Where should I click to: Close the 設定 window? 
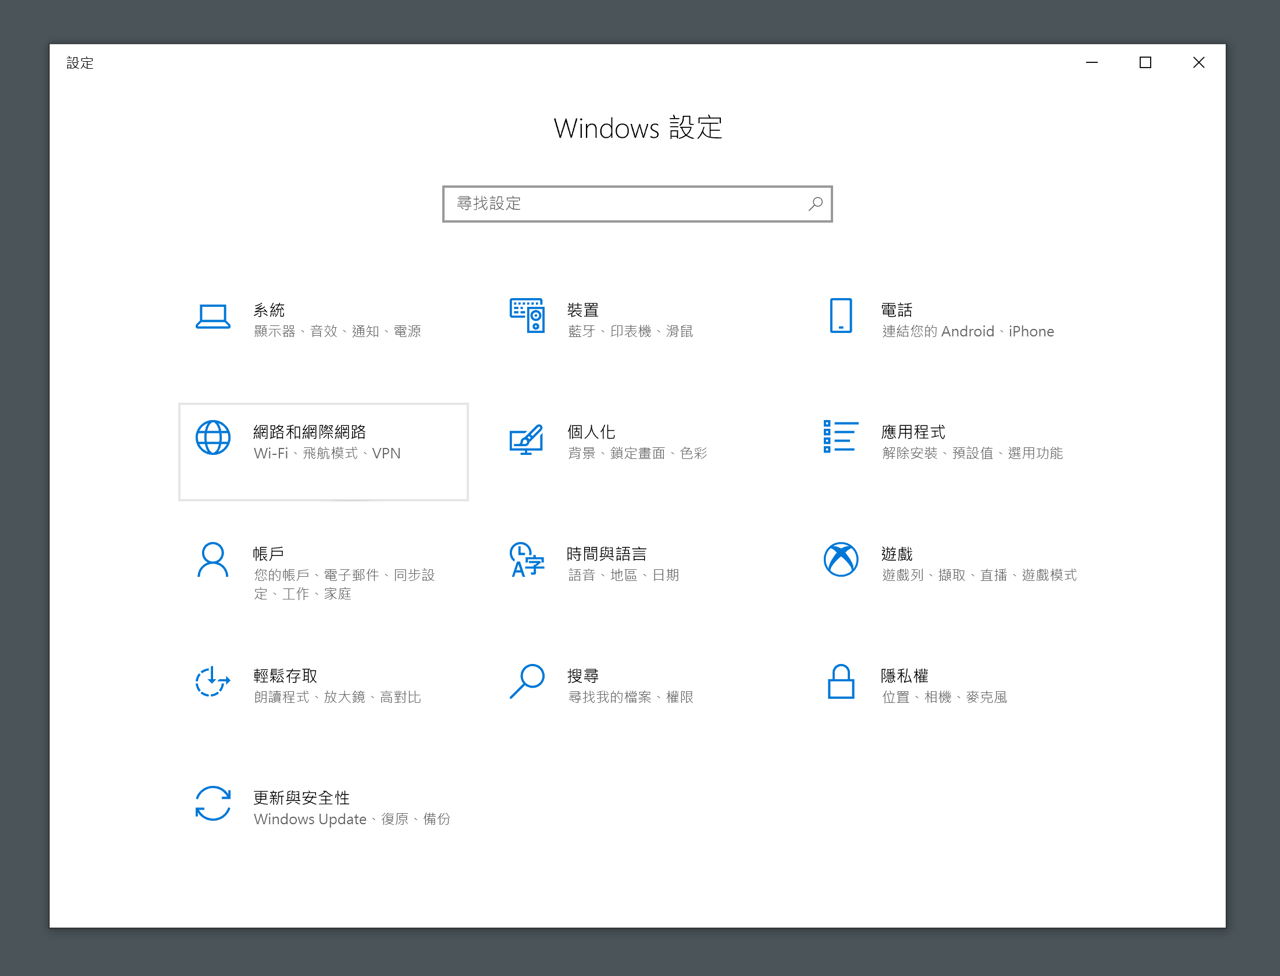click(x=1199, y=62)
